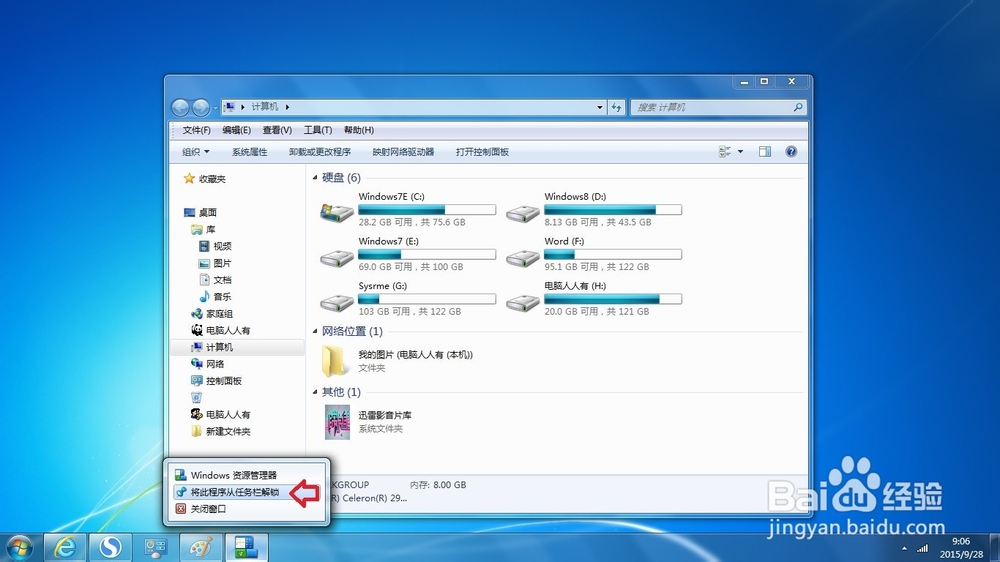
Task: Click arrow after 计算机 in breadcrumb
Action: 287,107
